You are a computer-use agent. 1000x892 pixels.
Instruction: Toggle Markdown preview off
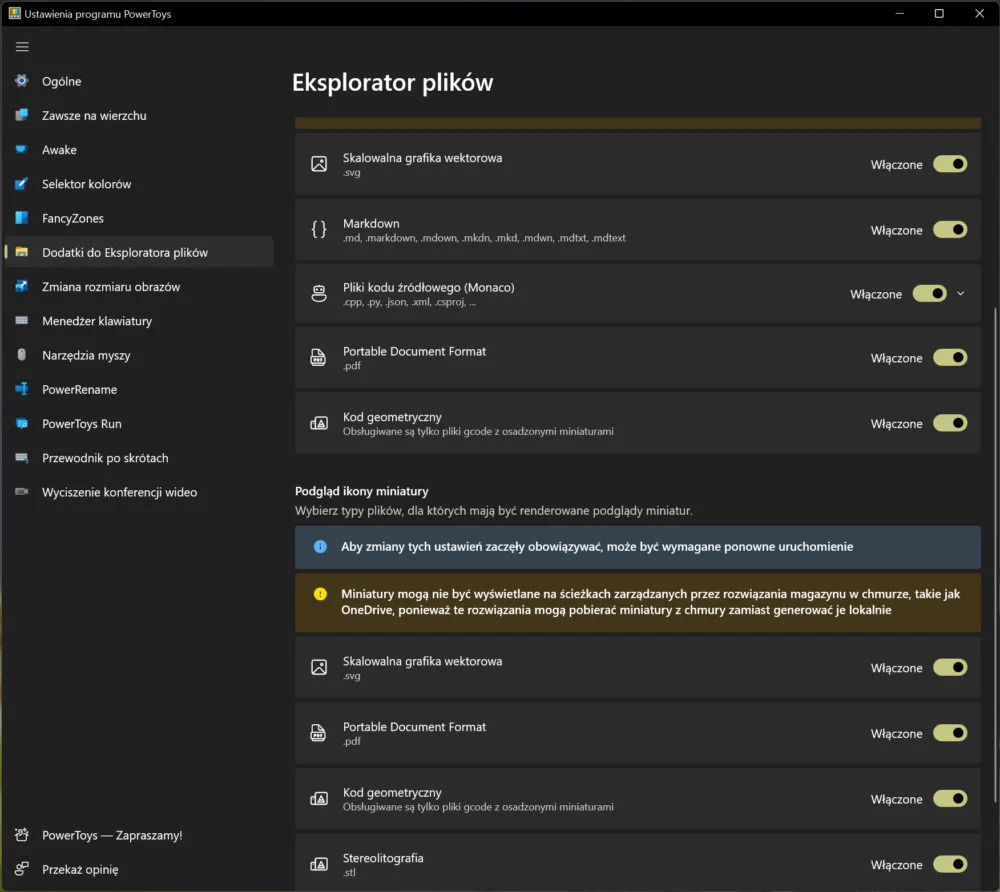(x=950, y=230)
